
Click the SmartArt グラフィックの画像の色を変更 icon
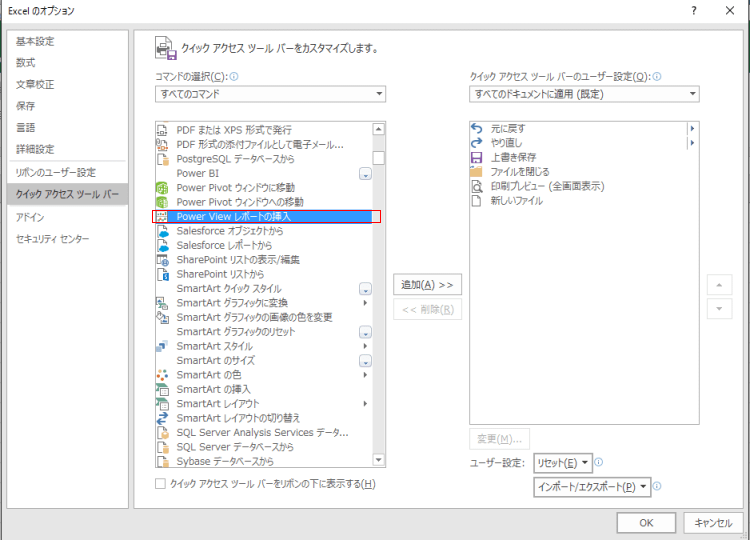coord(163,317)
